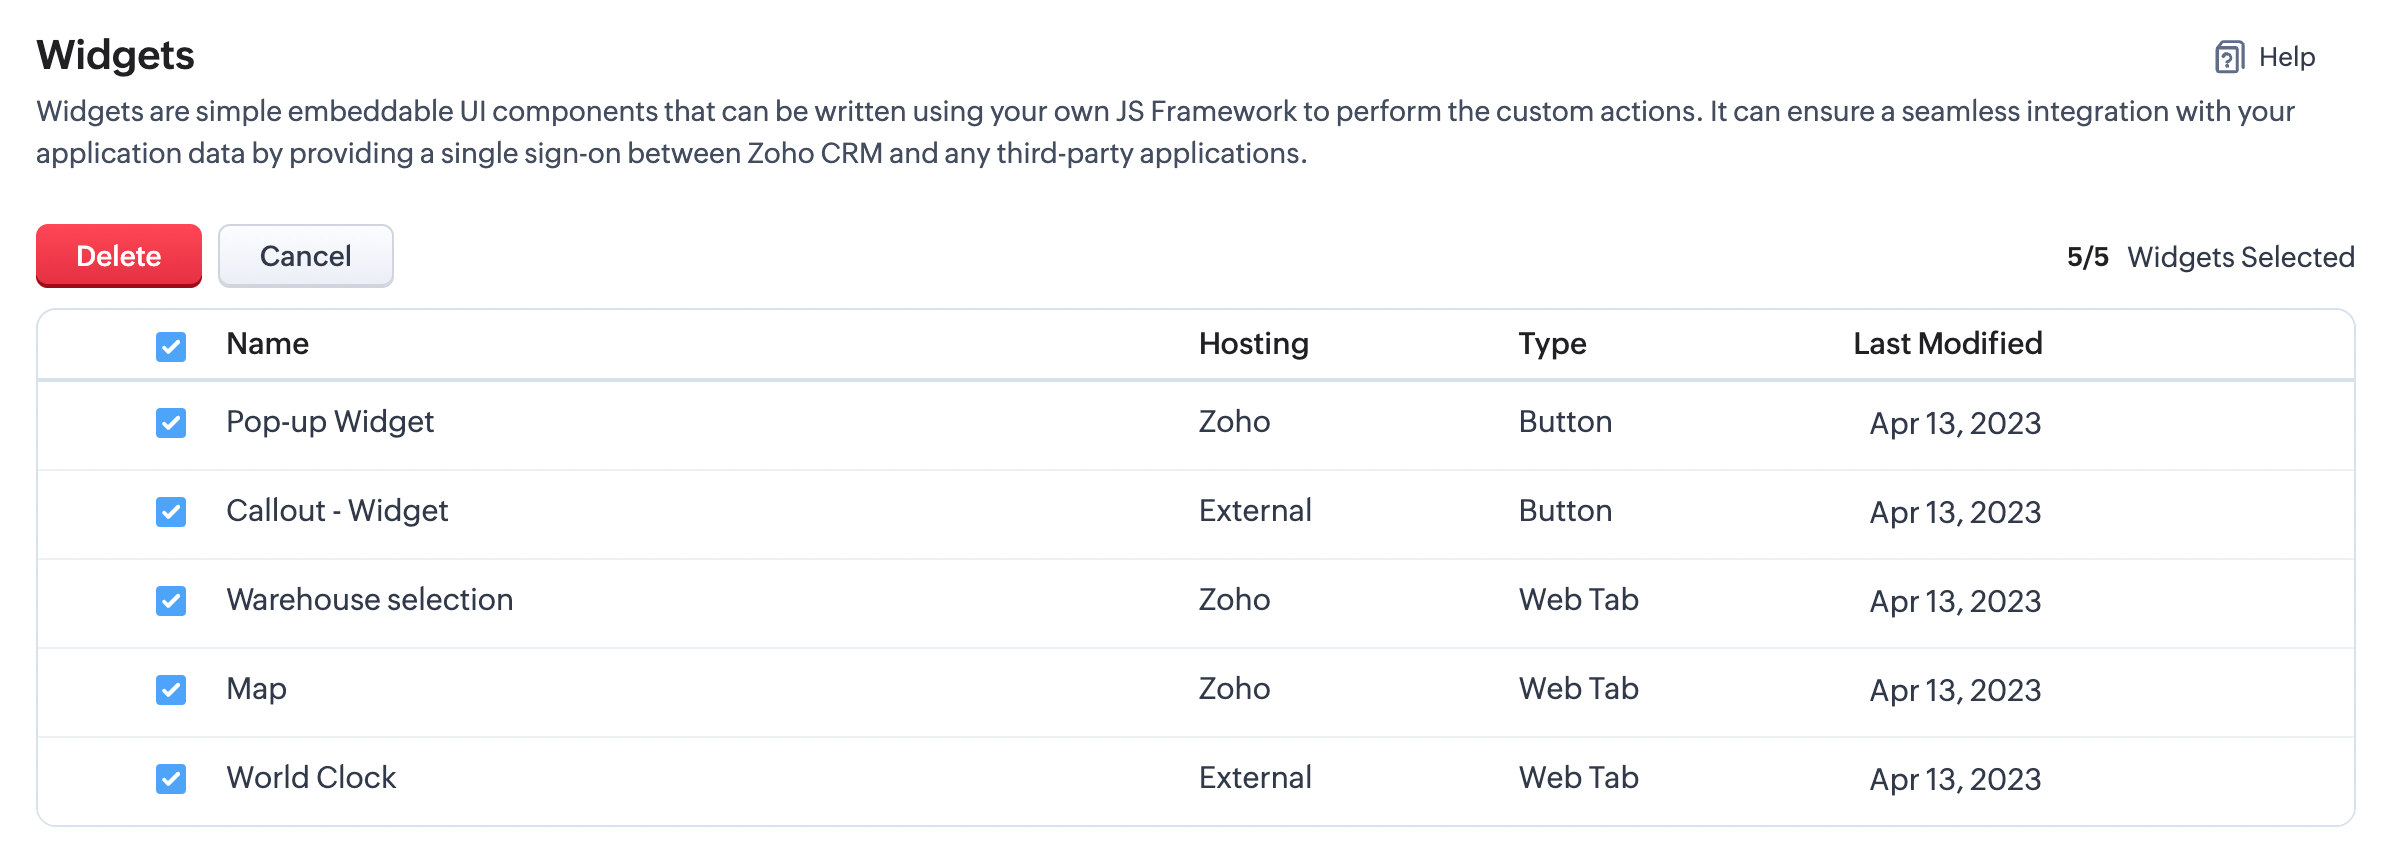This screenshot has width=2396, height=862.
Task: Uncheck the Callout - Widget row
Action: pyautogui.click(x=171, y=512)
